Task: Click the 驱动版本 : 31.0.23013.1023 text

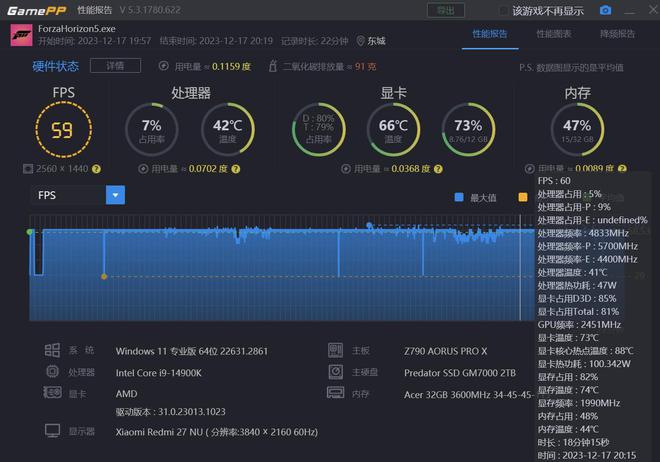Action: coord(170,412)
